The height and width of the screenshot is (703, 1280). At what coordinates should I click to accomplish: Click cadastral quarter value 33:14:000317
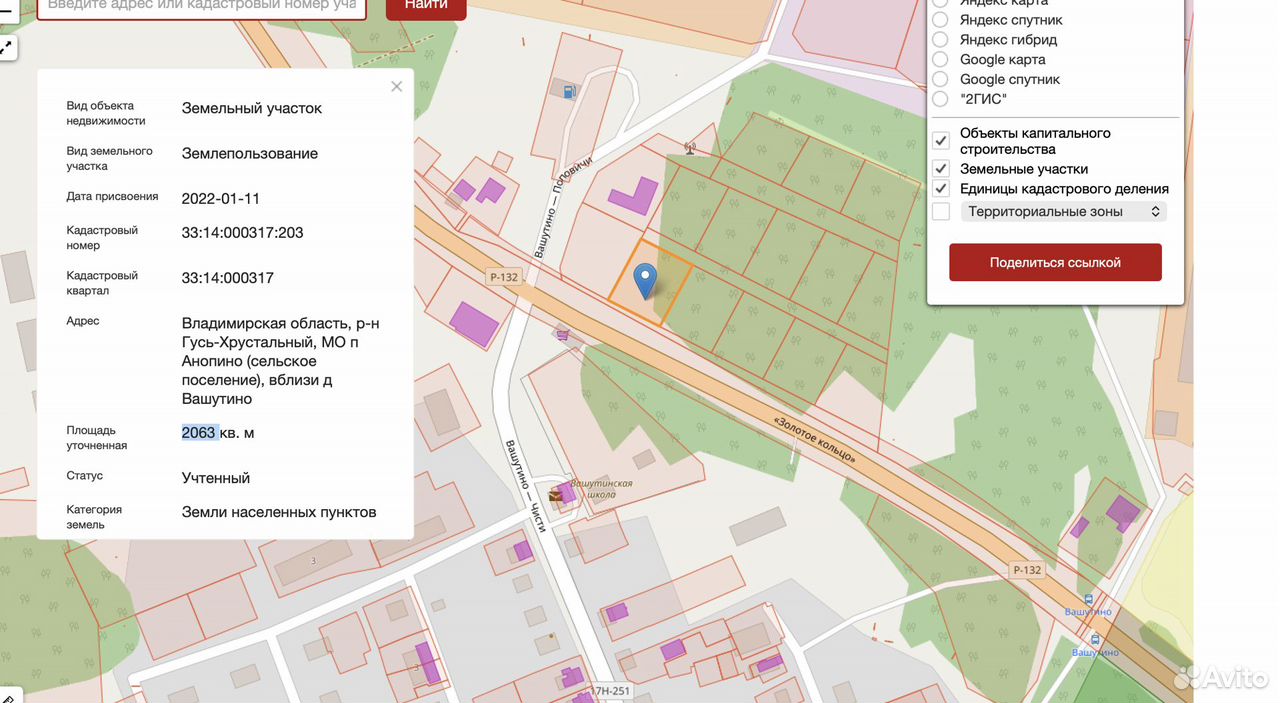click(227, 278)
